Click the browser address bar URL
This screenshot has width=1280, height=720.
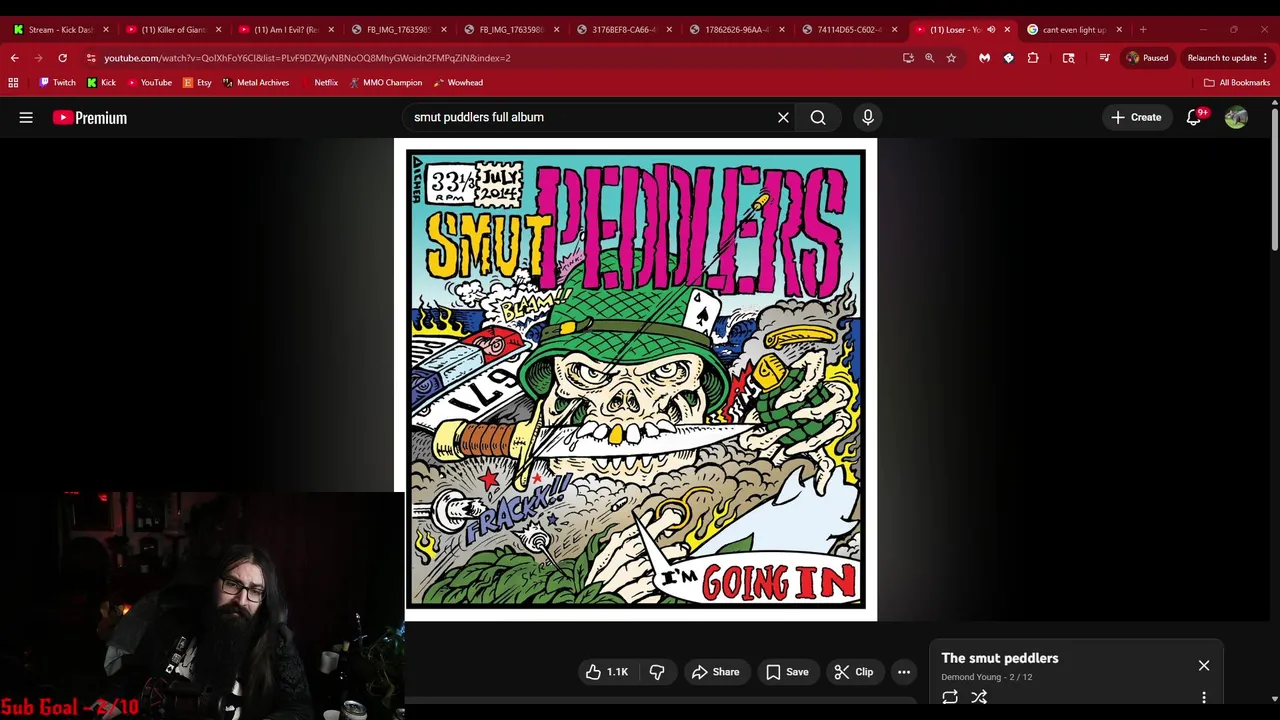pyautogui.click(x=307, y=58)
